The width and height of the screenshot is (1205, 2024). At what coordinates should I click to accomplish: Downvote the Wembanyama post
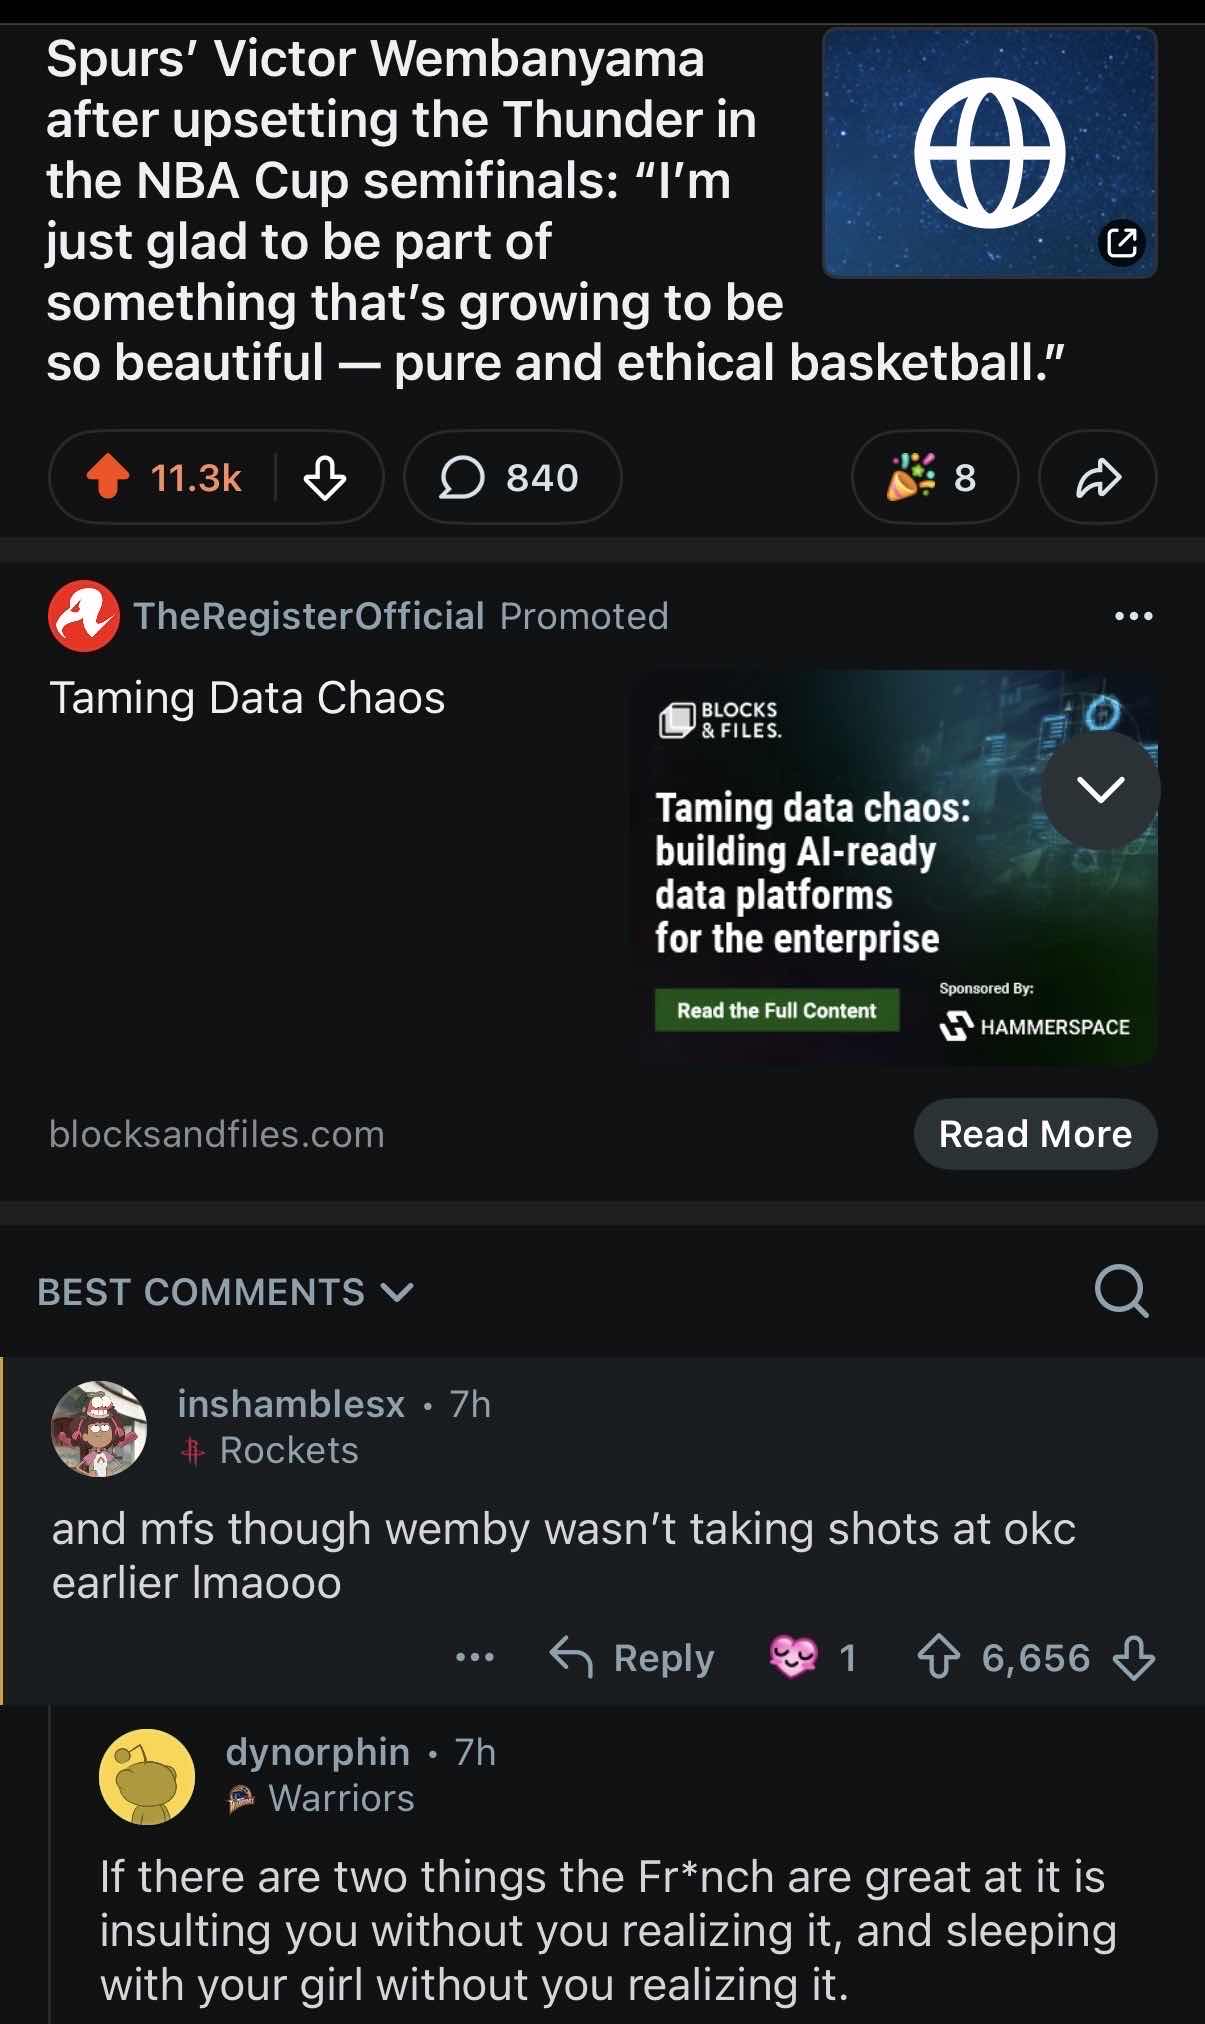[325, 477]
